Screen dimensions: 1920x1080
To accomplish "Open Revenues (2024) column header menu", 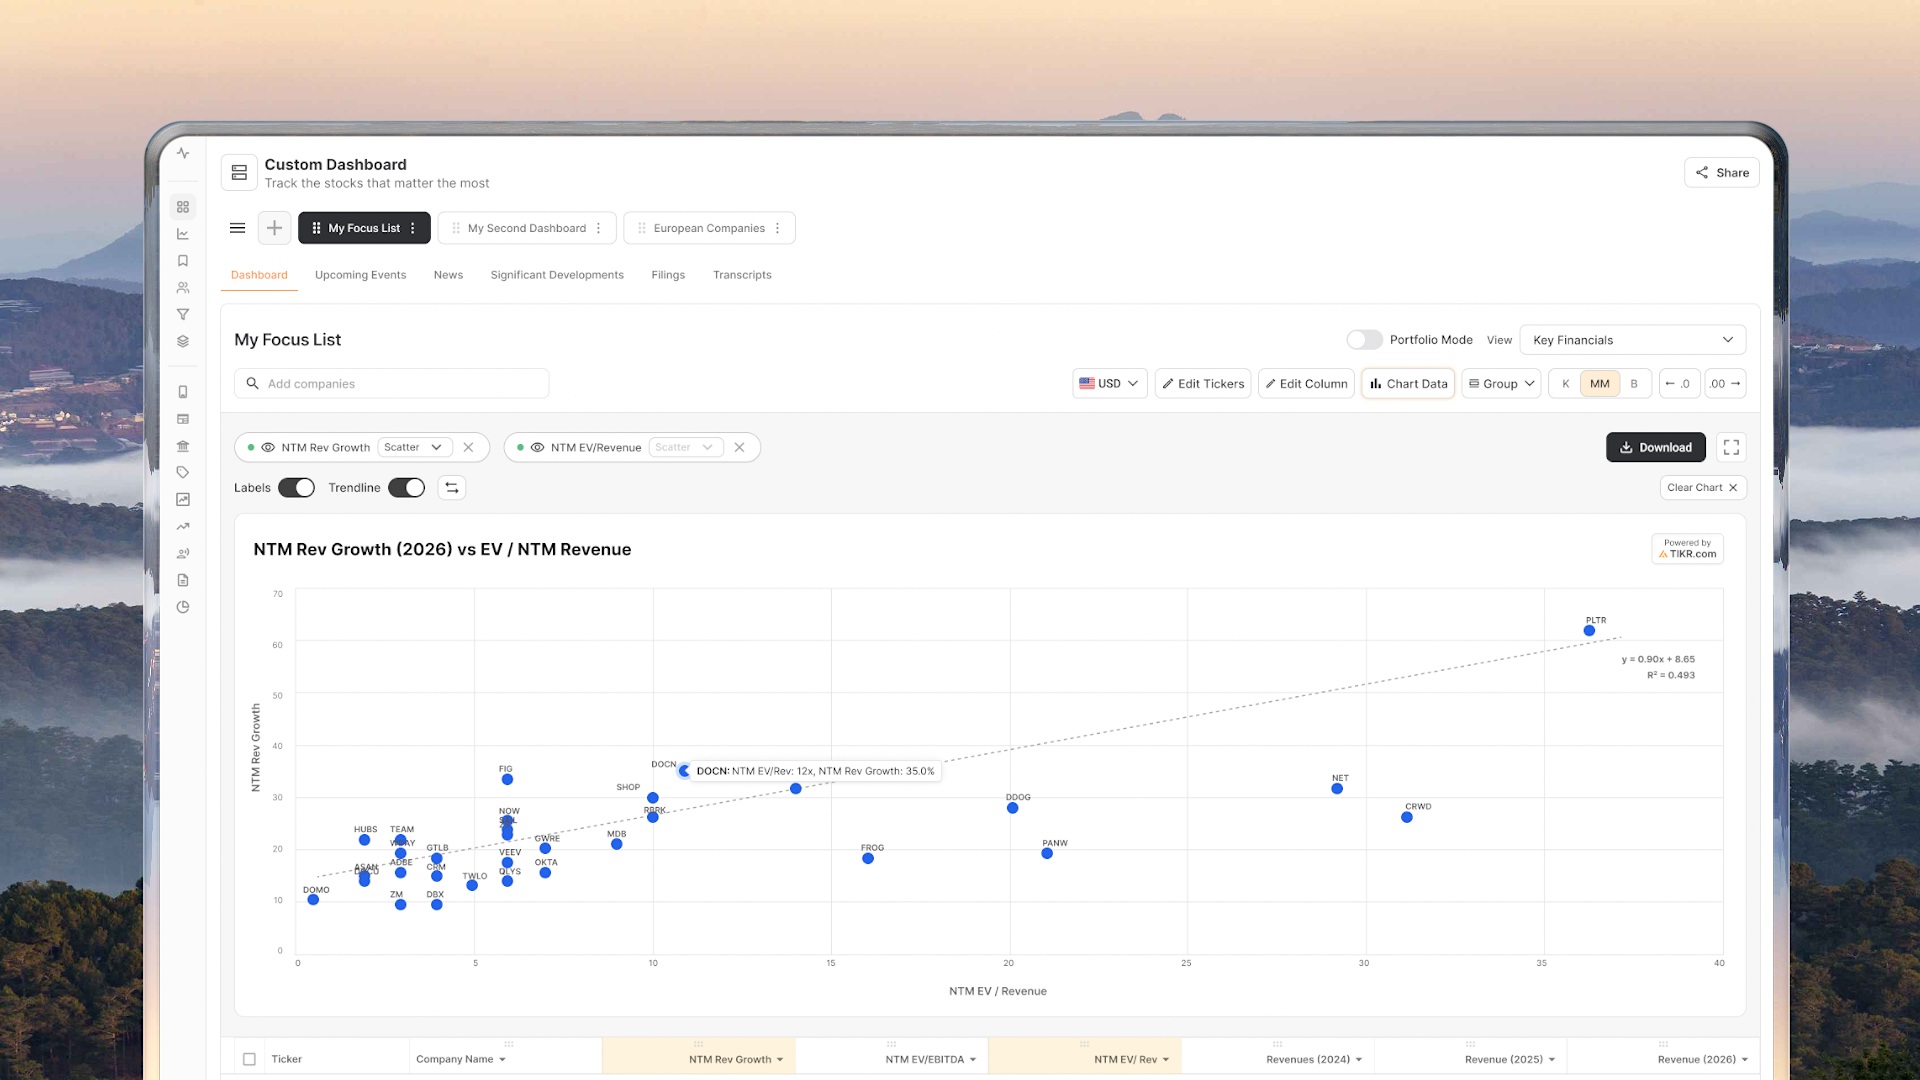I will 1359,1060.
